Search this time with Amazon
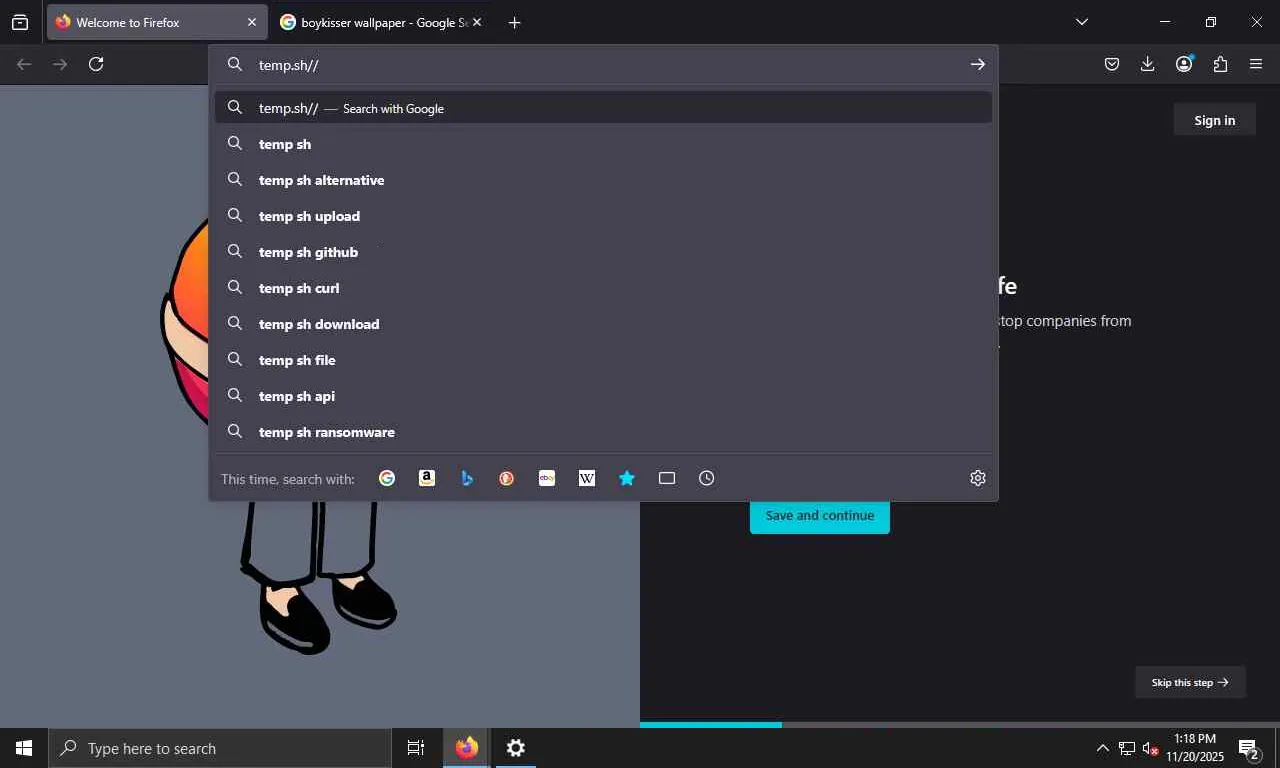The width and height of the screenshot is (1280, 768). pos(427,478)
